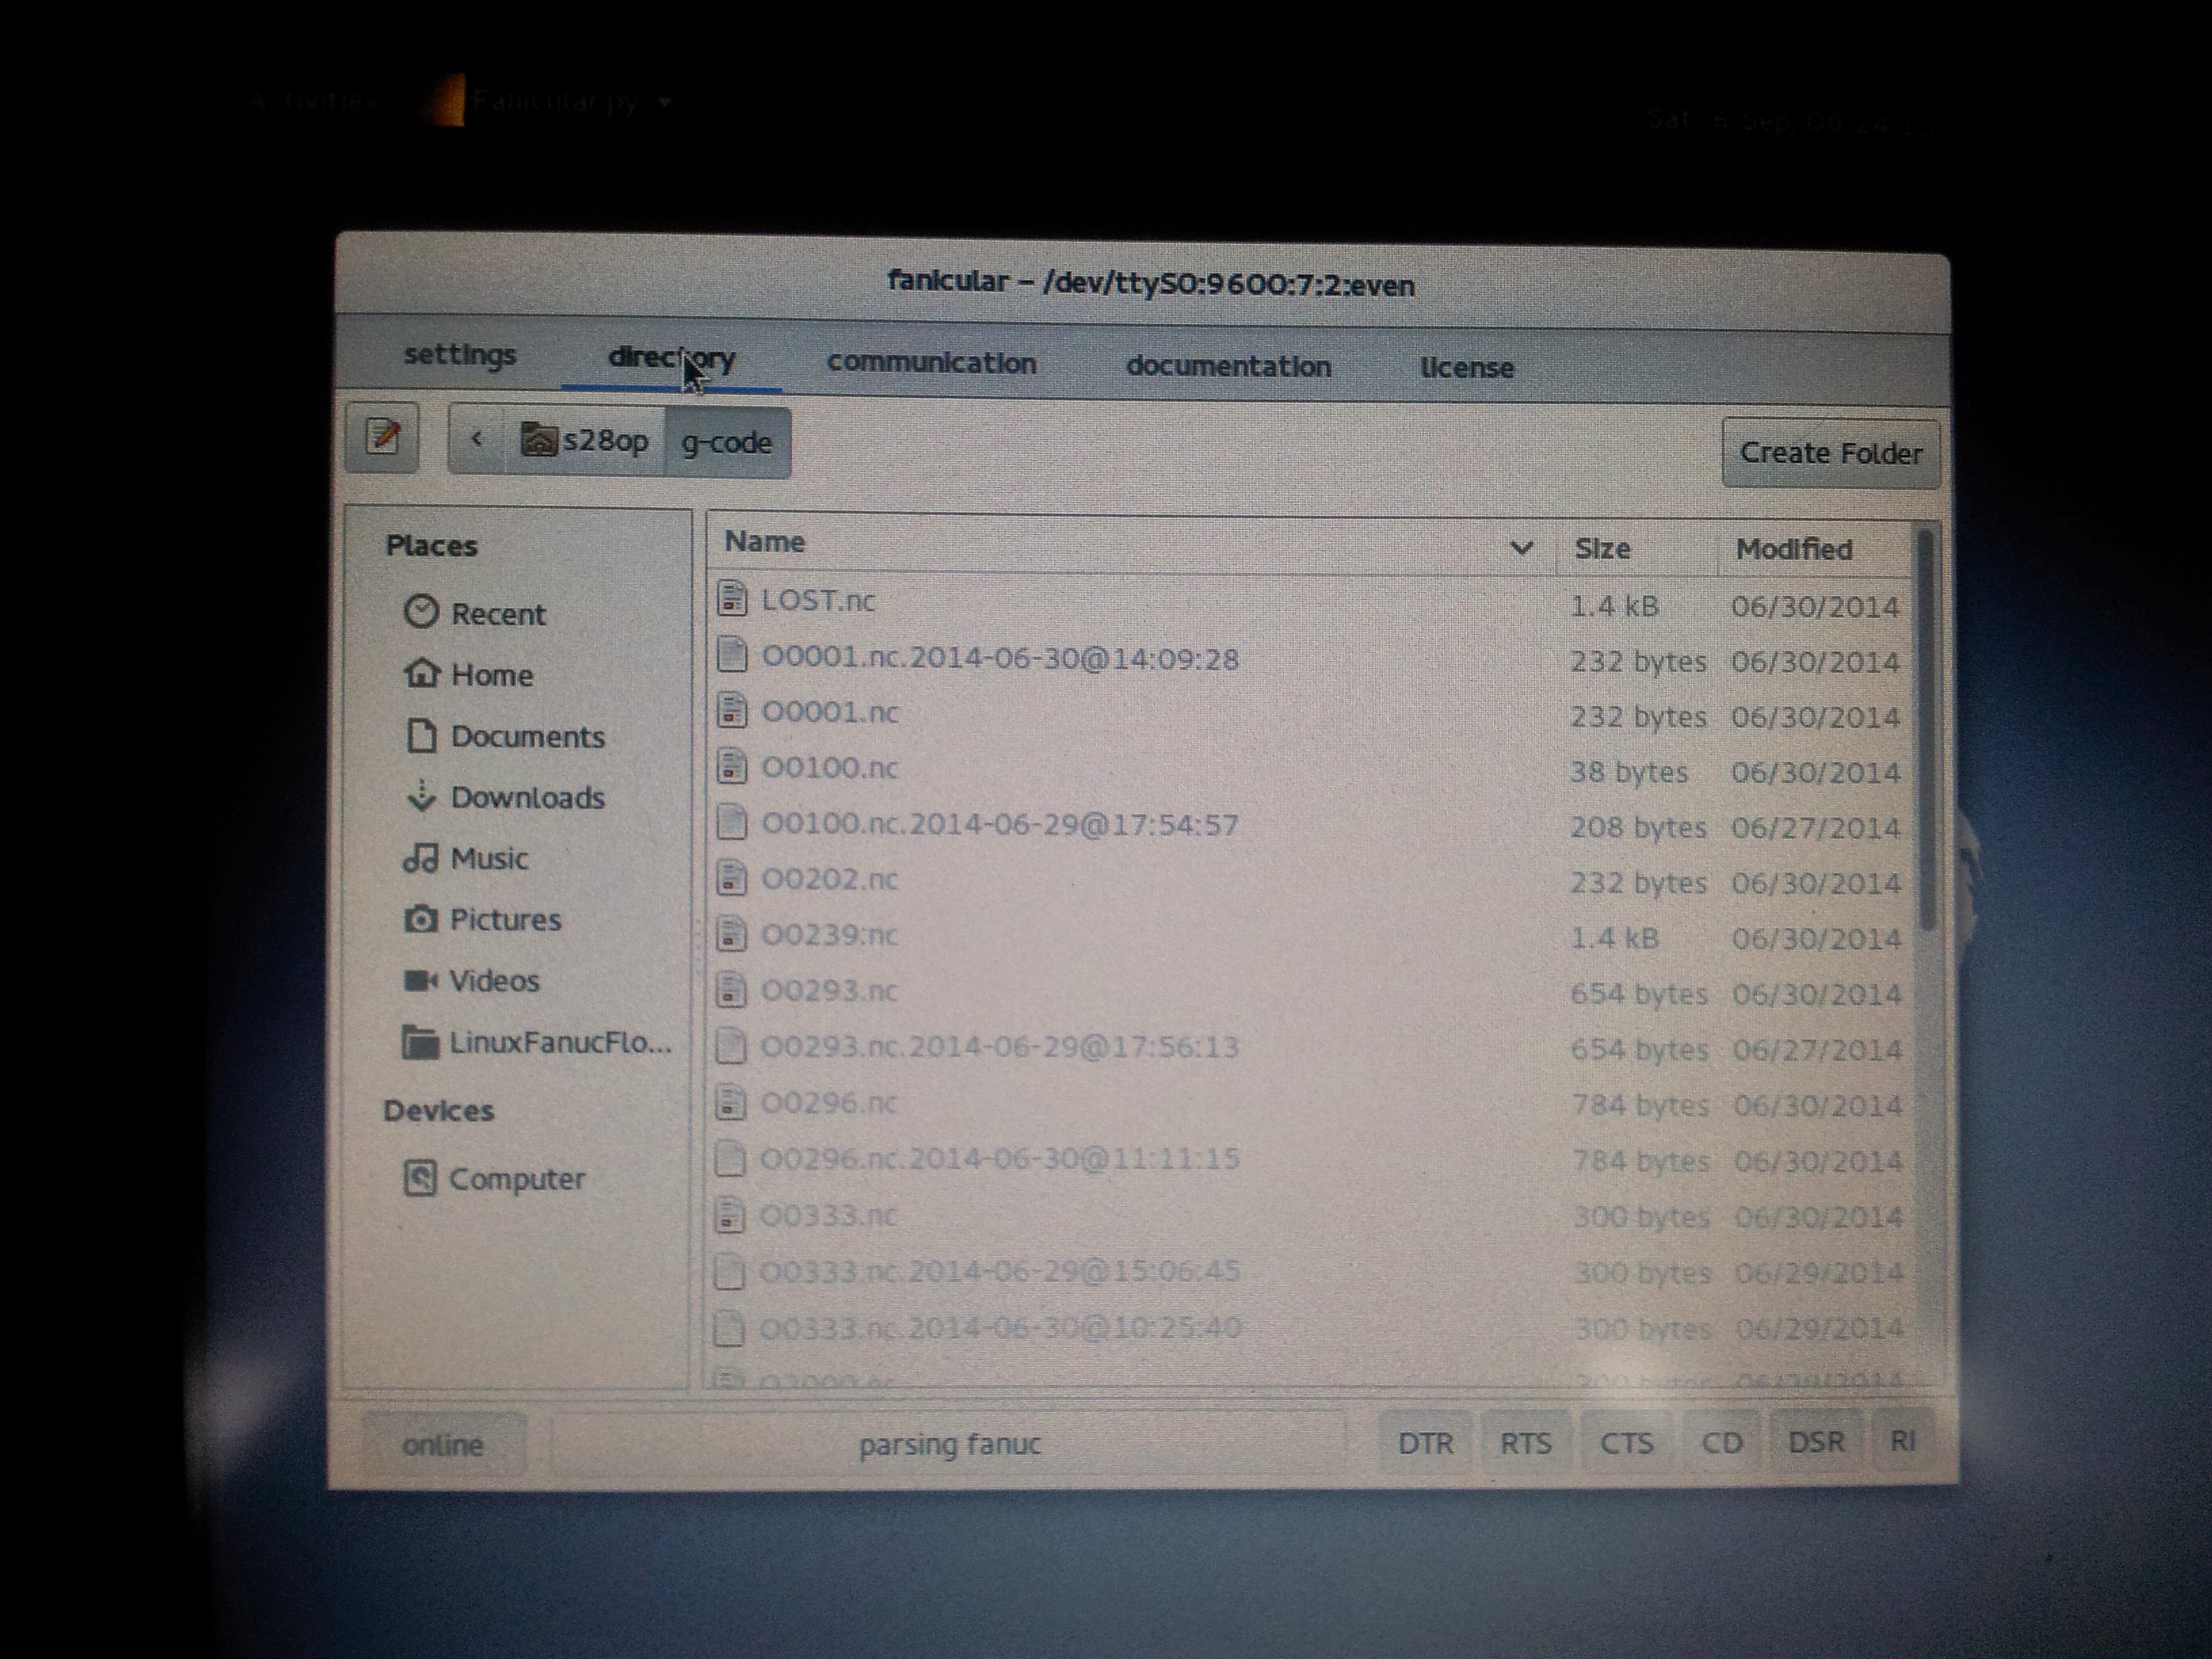
Task: Select the g-code path button
Action: coord(727,442)
